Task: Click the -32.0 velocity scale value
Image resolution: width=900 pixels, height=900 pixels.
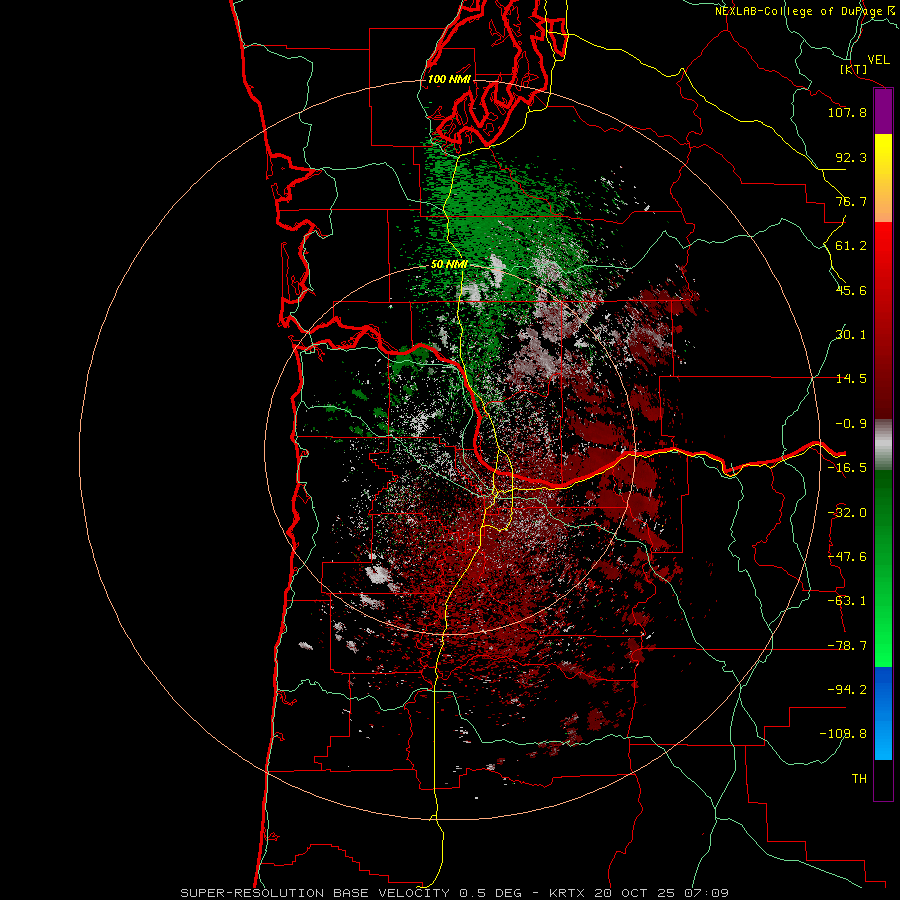Action: tap(847, 513)
